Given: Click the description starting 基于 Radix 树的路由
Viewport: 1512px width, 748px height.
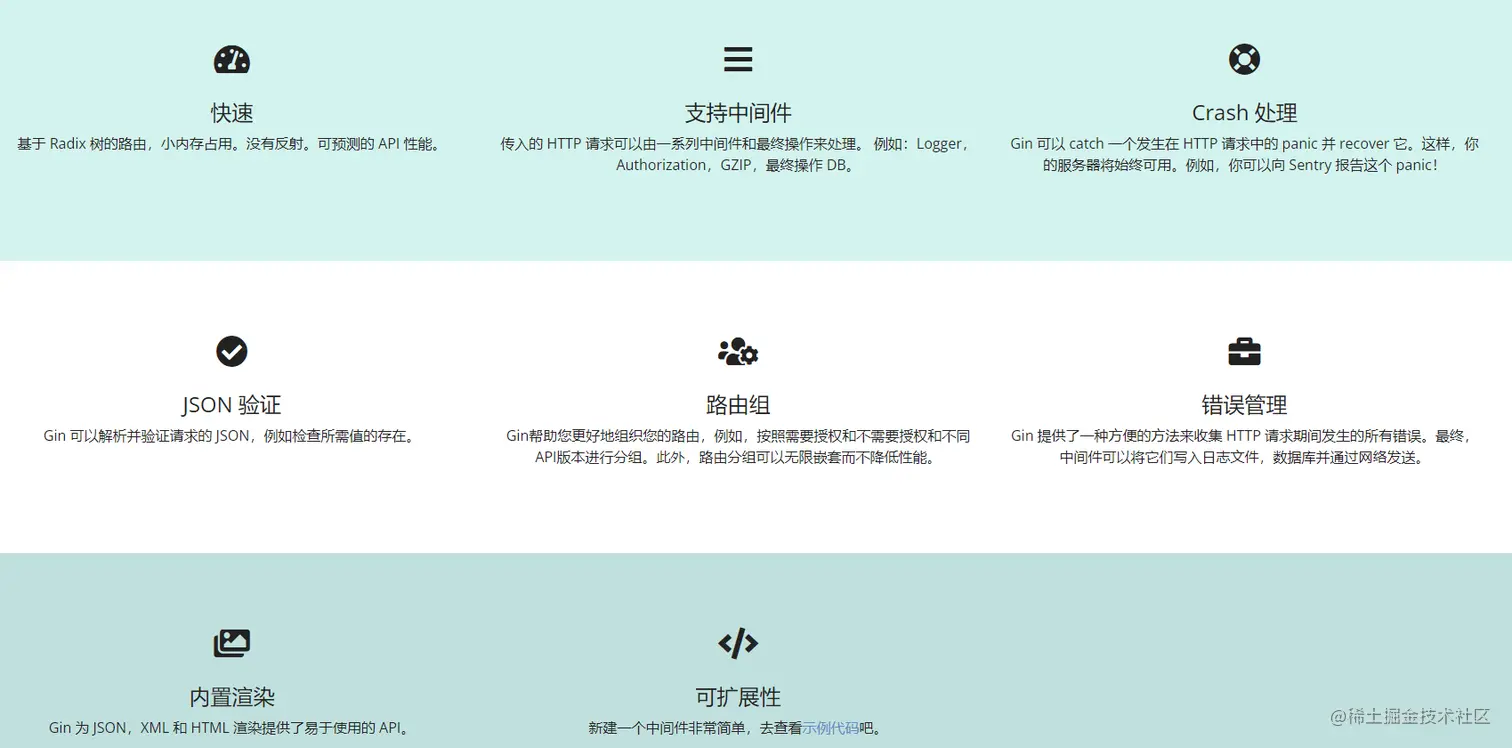Looking at the screenshot, I should 232,144.
